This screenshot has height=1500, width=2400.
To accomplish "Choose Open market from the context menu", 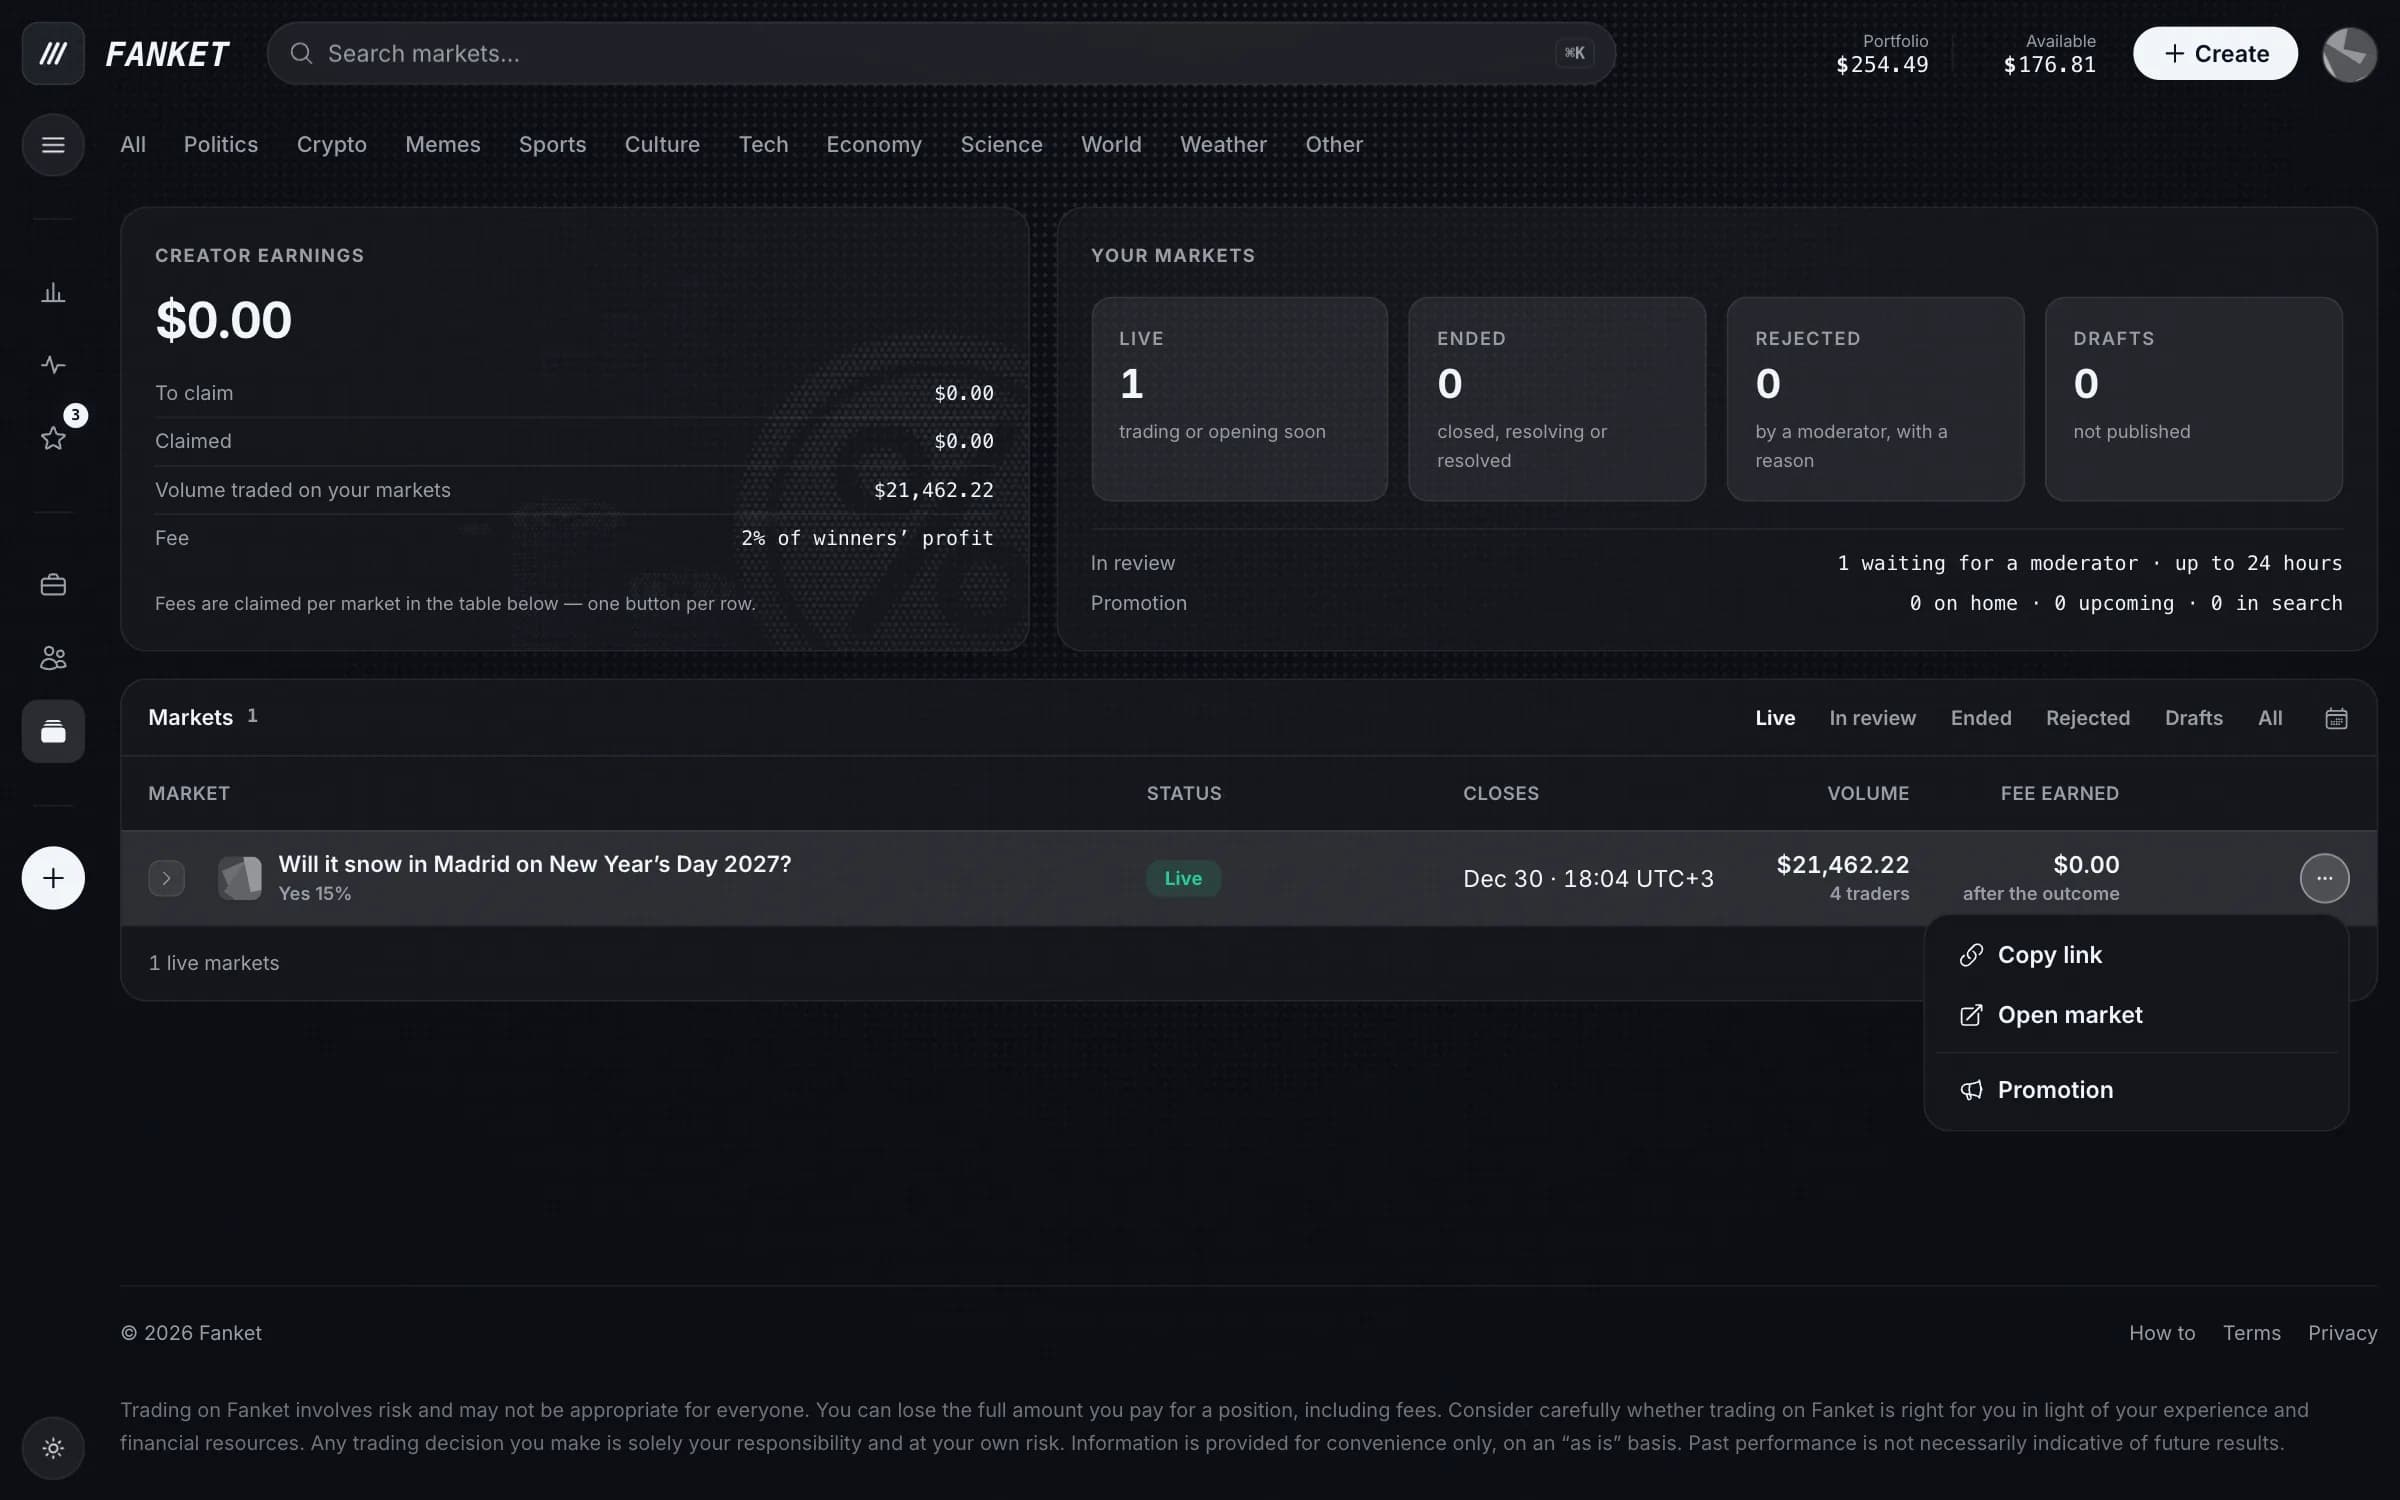I will 2136,1015.
